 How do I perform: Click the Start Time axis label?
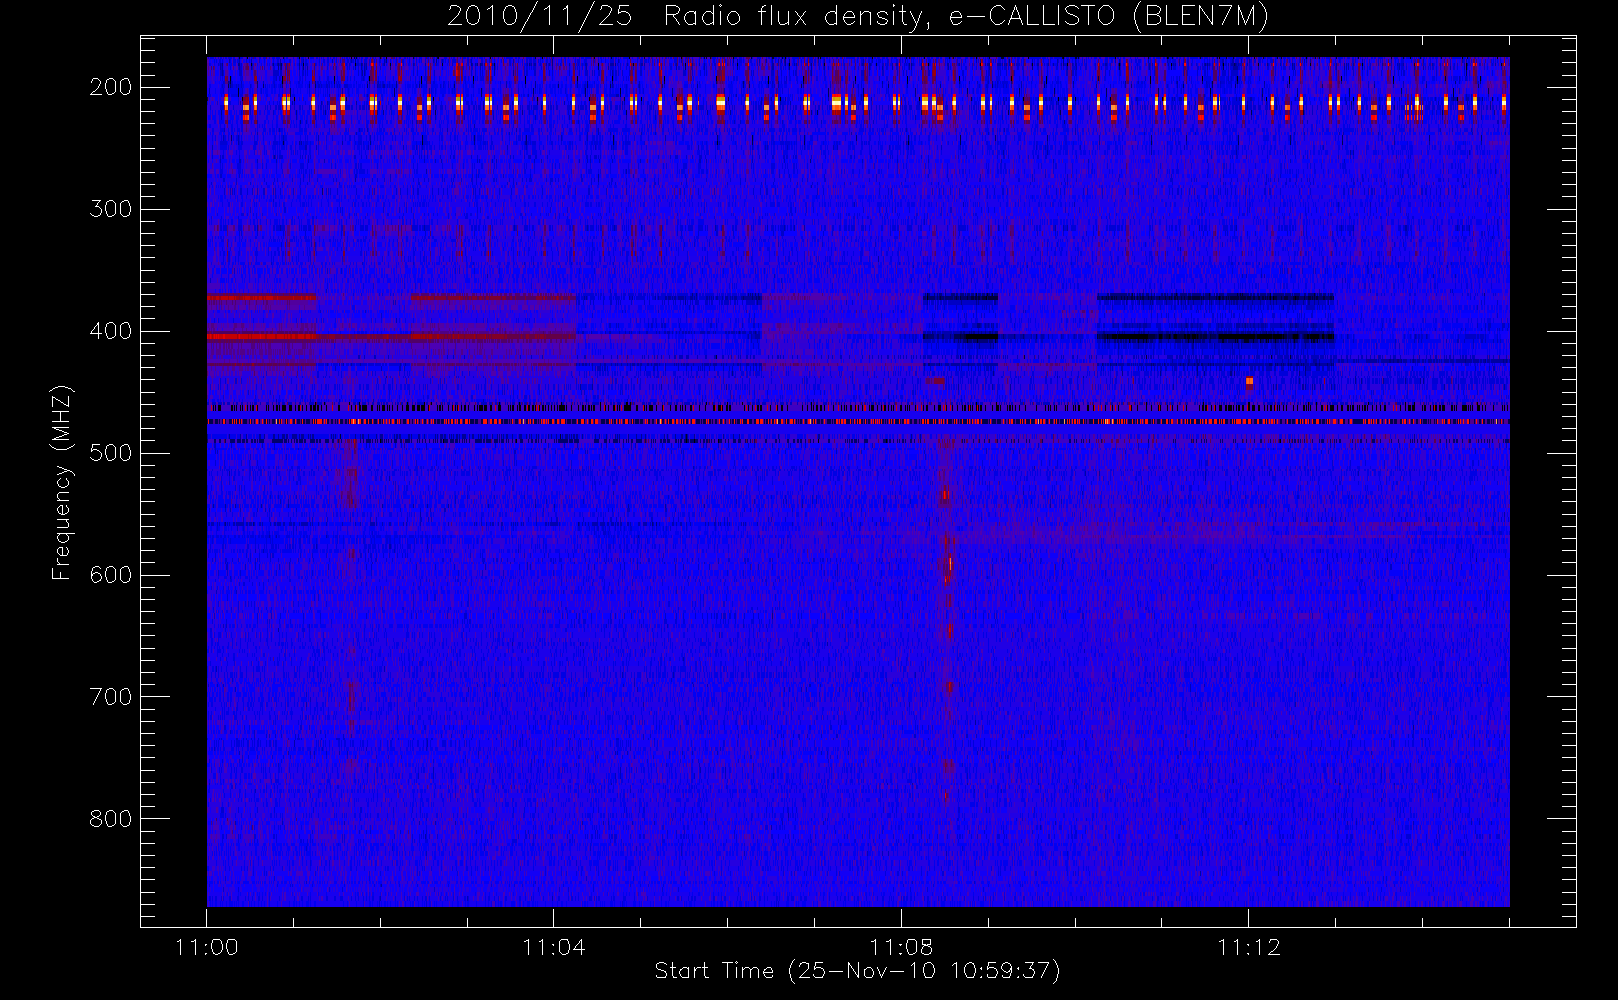(857, 971)
